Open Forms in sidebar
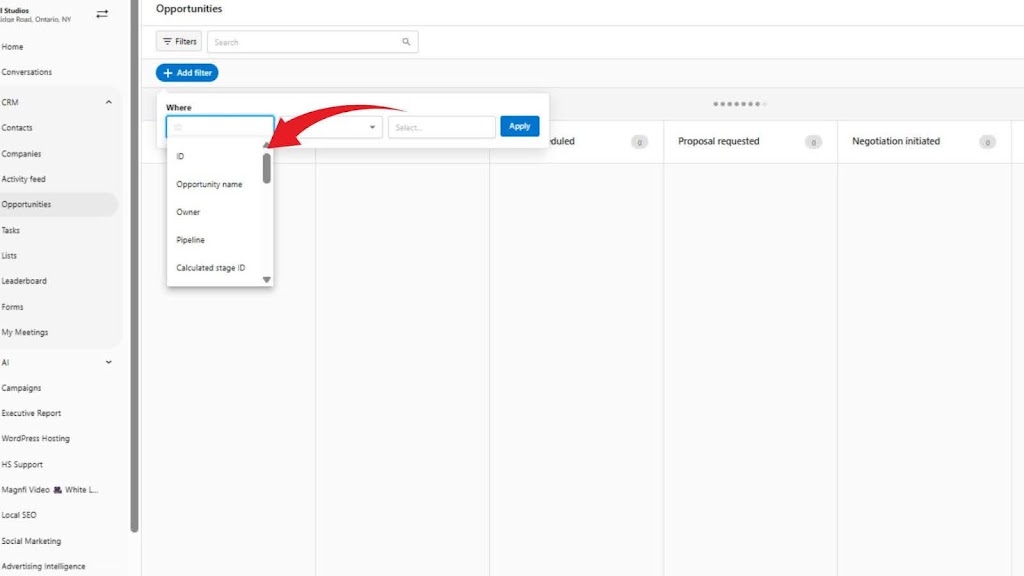This screenshot has width=1024, height=576. point(12,306)
